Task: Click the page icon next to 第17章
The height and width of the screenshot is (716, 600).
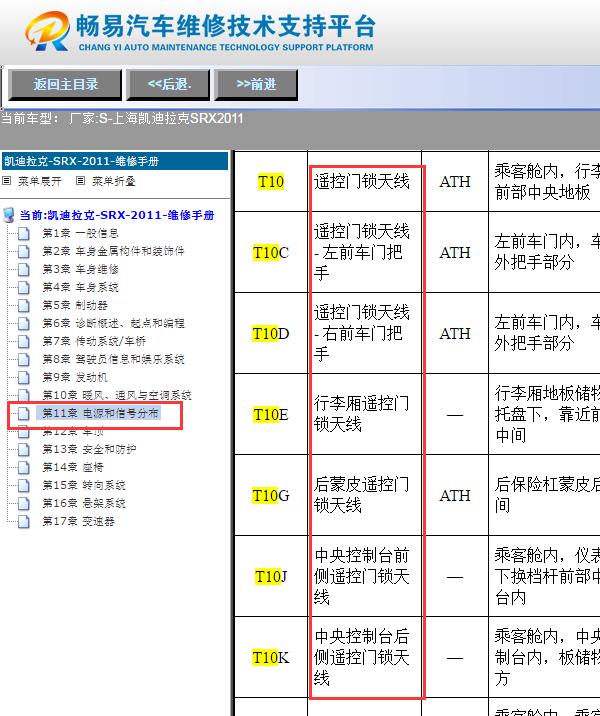Action: (24, 521)
